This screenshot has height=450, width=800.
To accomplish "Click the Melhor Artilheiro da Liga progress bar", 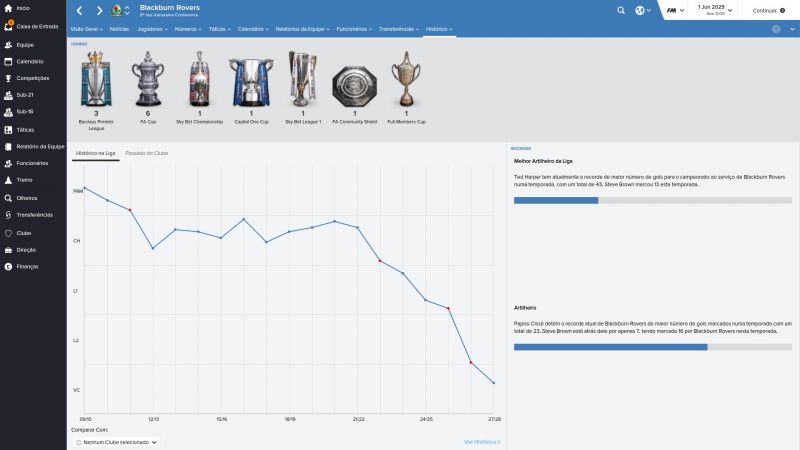I will click(652, 200).
